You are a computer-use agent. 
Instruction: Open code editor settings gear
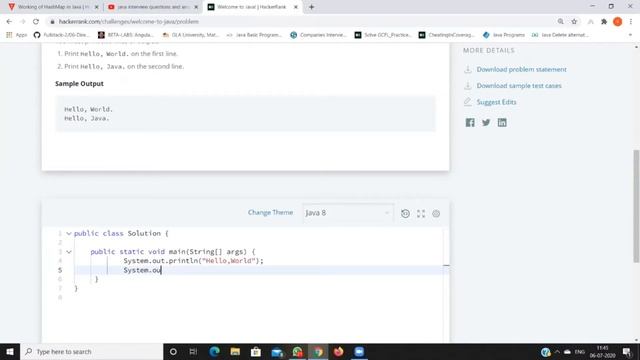[x=436, y=213]
